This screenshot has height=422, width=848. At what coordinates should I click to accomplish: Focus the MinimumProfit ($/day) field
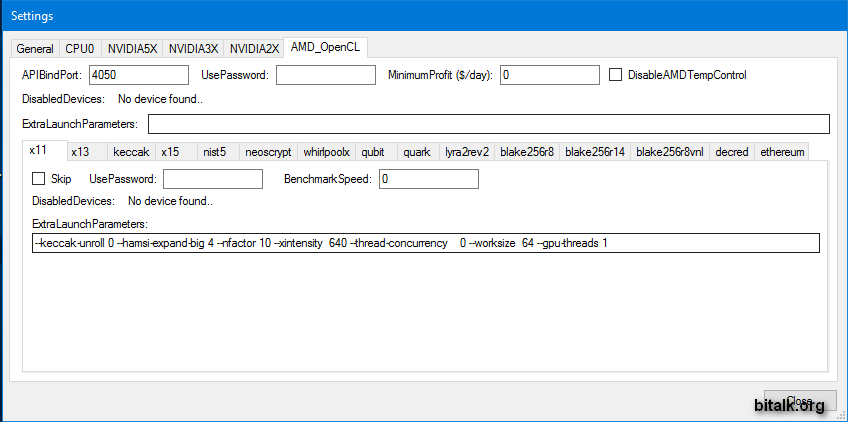[x=549, y=75]
